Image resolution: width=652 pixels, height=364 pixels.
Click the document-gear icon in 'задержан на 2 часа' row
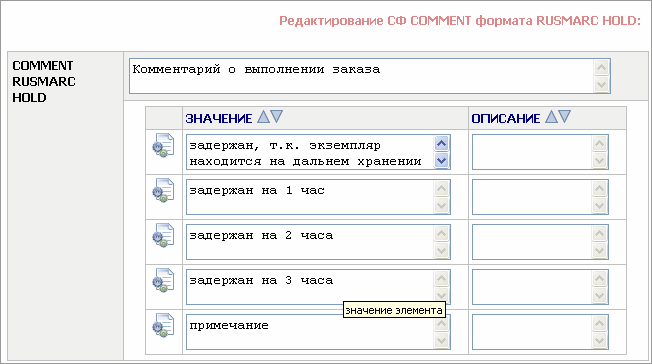pyautogui.click(x=163, y=235)
